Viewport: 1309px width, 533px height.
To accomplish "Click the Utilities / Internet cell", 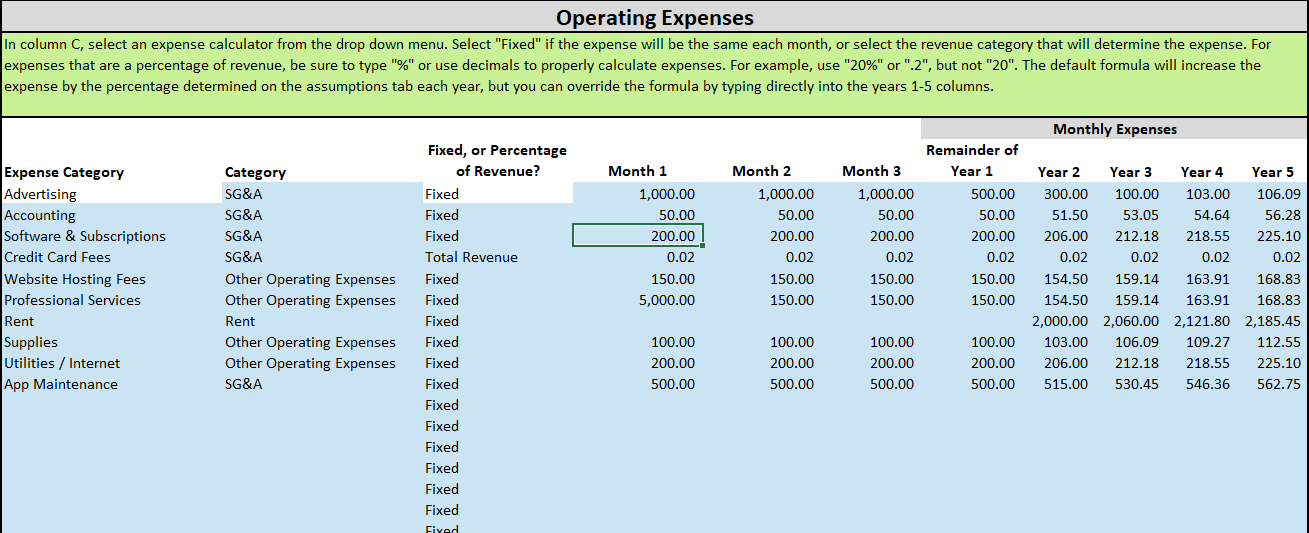I will (112, 363).
